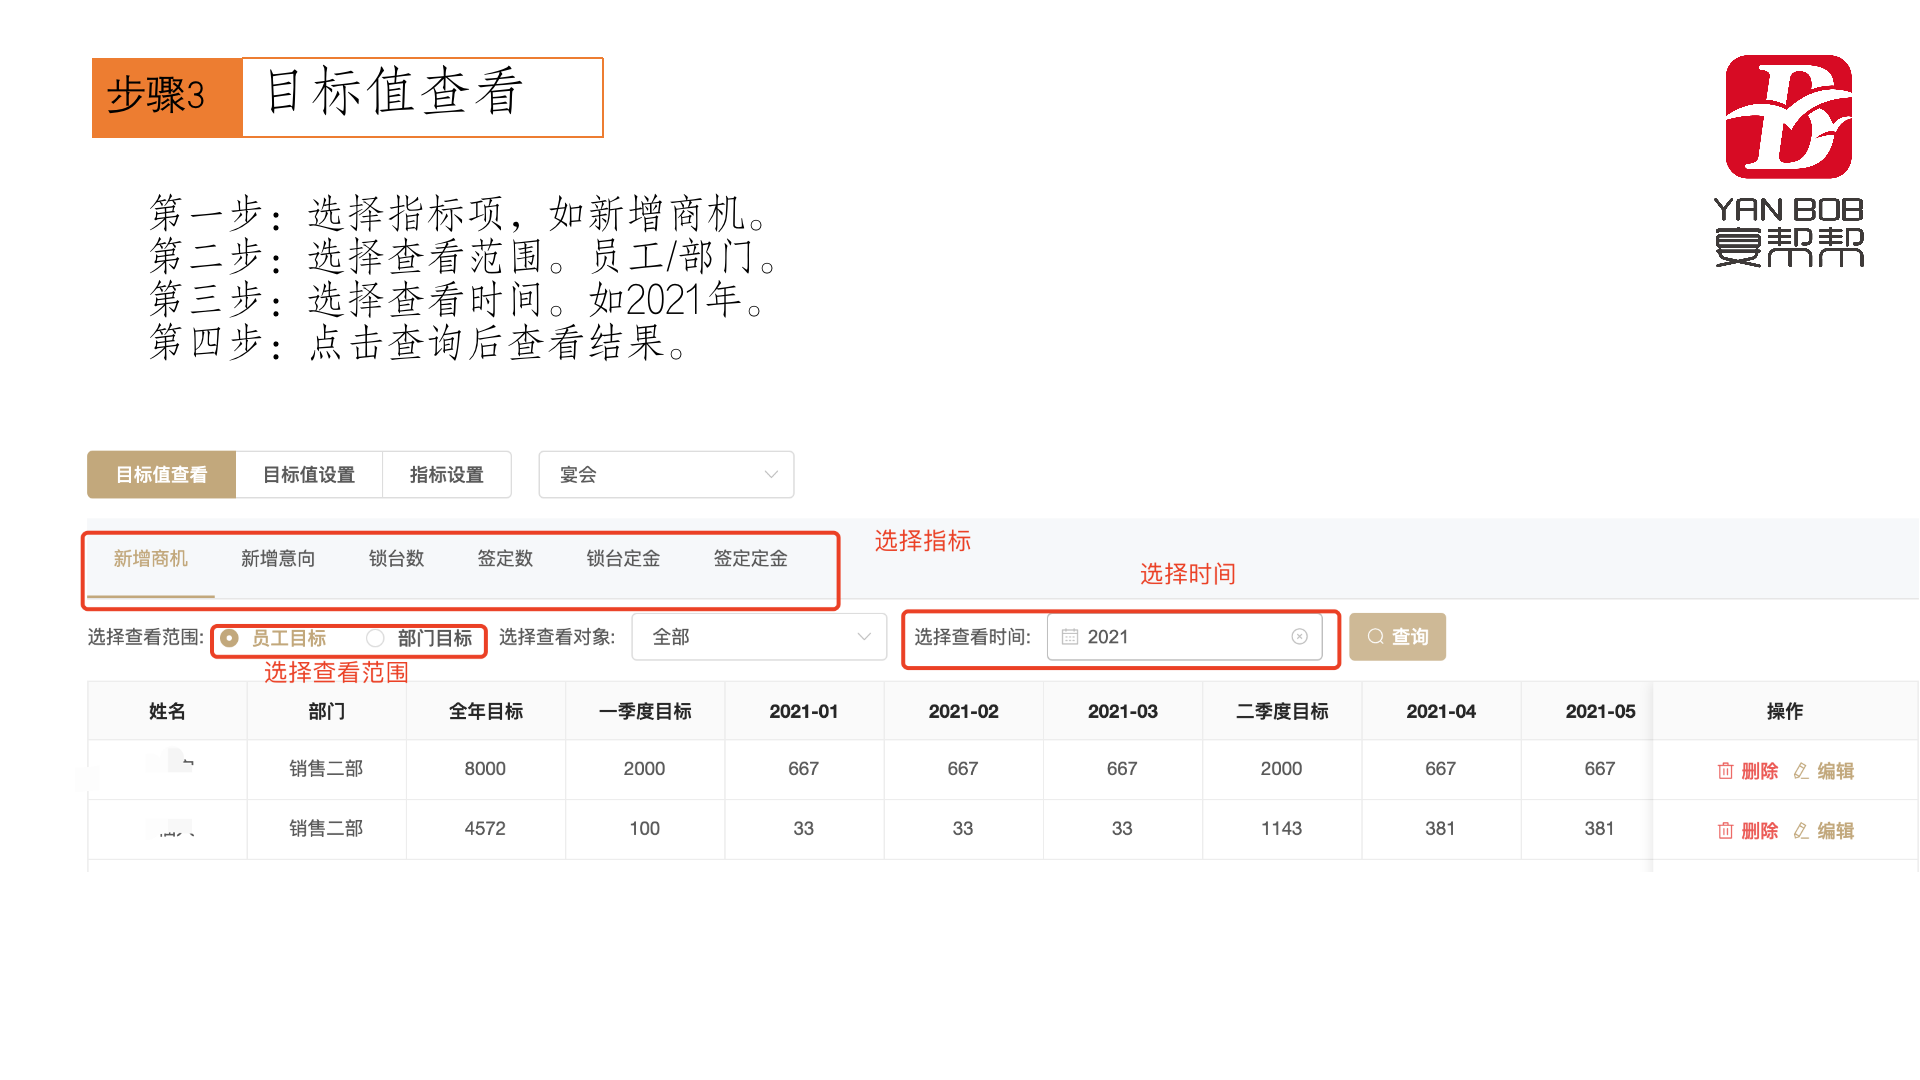Click the trash icon in second row

tap(1725, 831)
